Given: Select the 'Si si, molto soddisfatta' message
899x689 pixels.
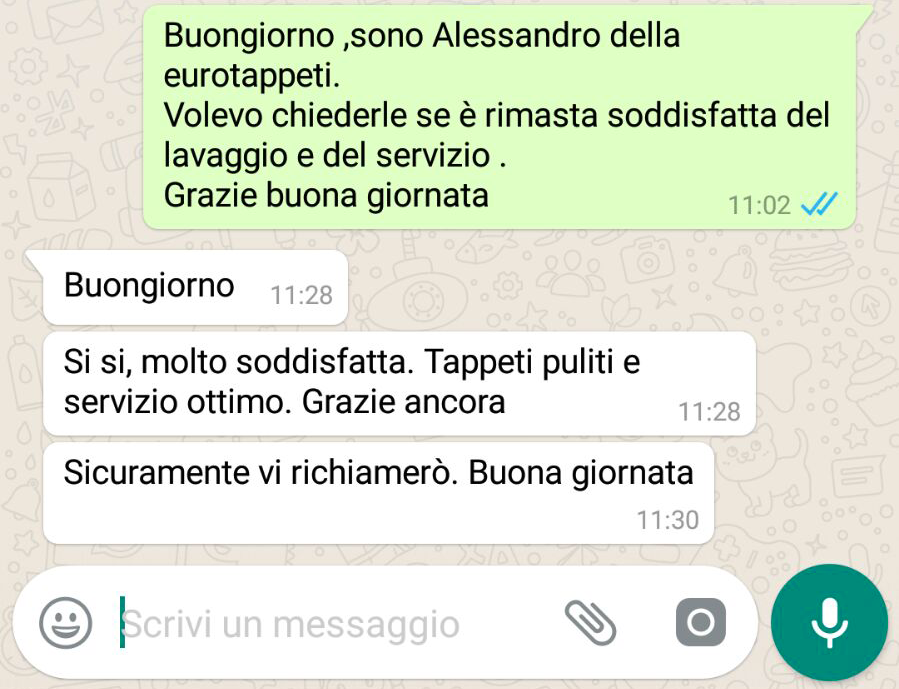Looking at the screenshot, I should [x=400, y=383].
